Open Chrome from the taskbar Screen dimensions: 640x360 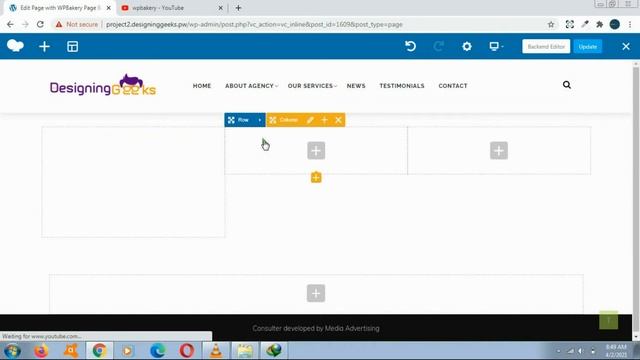click(99, 351)
